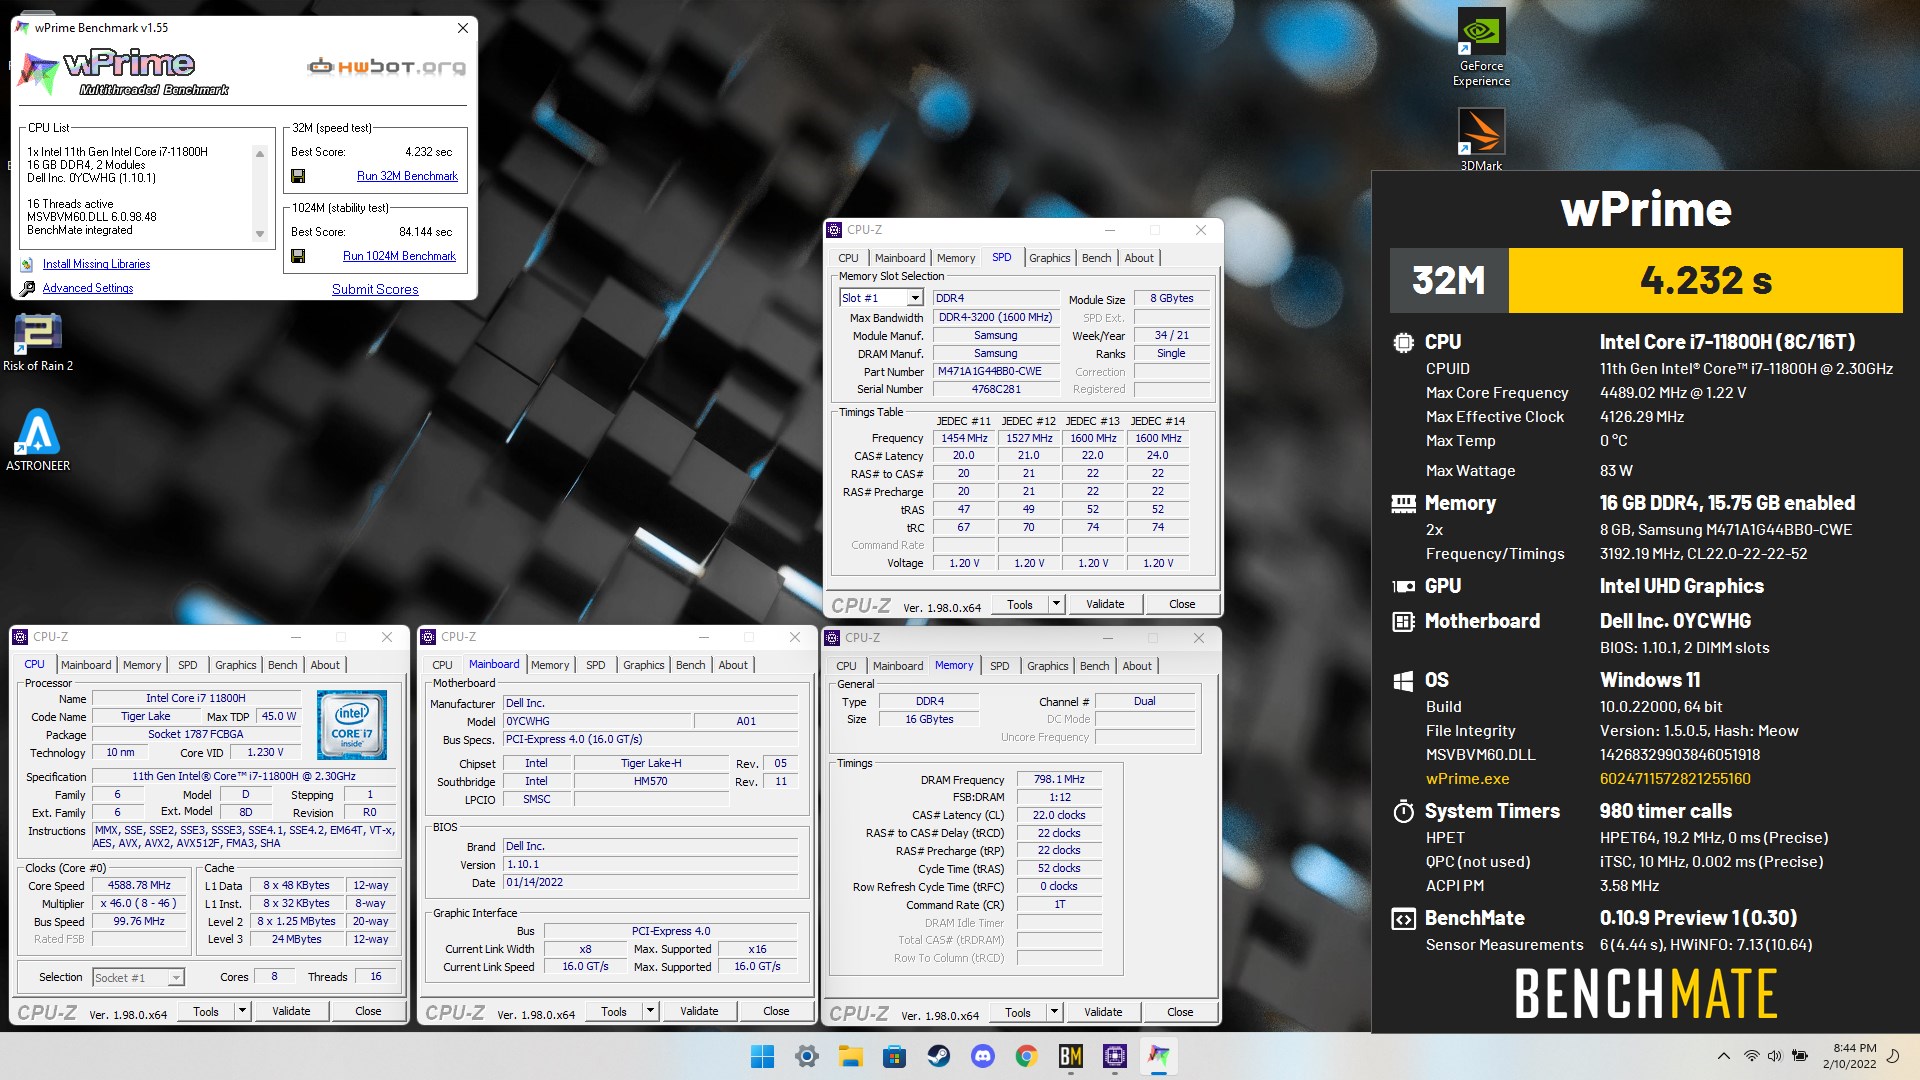
Task: Open Tools dropdown arrow in CPU-Z SPD window
Action: [1056, 604]
